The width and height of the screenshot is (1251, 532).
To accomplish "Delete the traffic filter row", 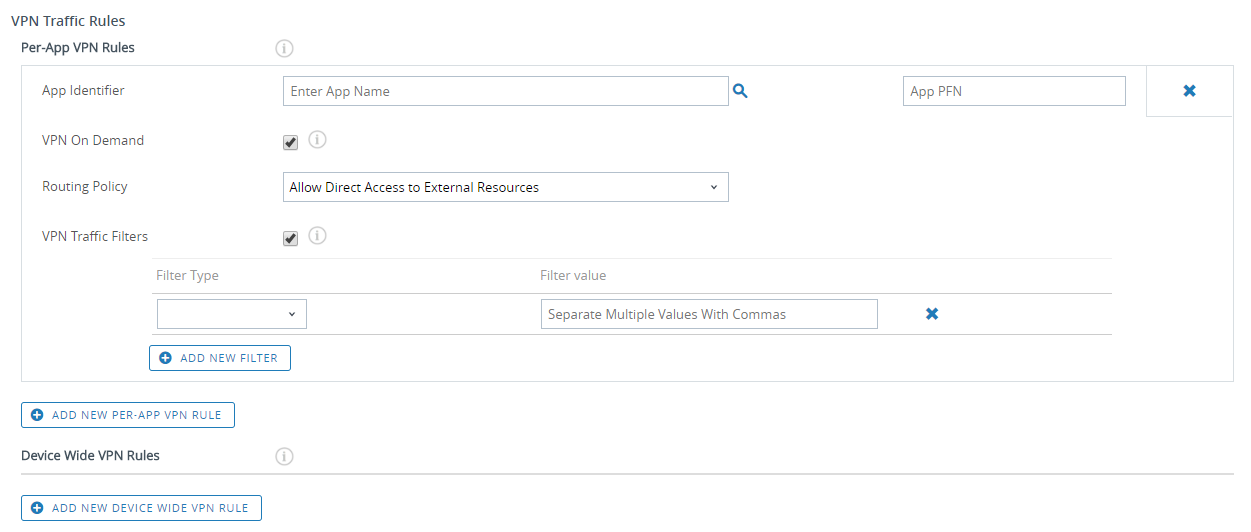I will [x=931, y=314].
